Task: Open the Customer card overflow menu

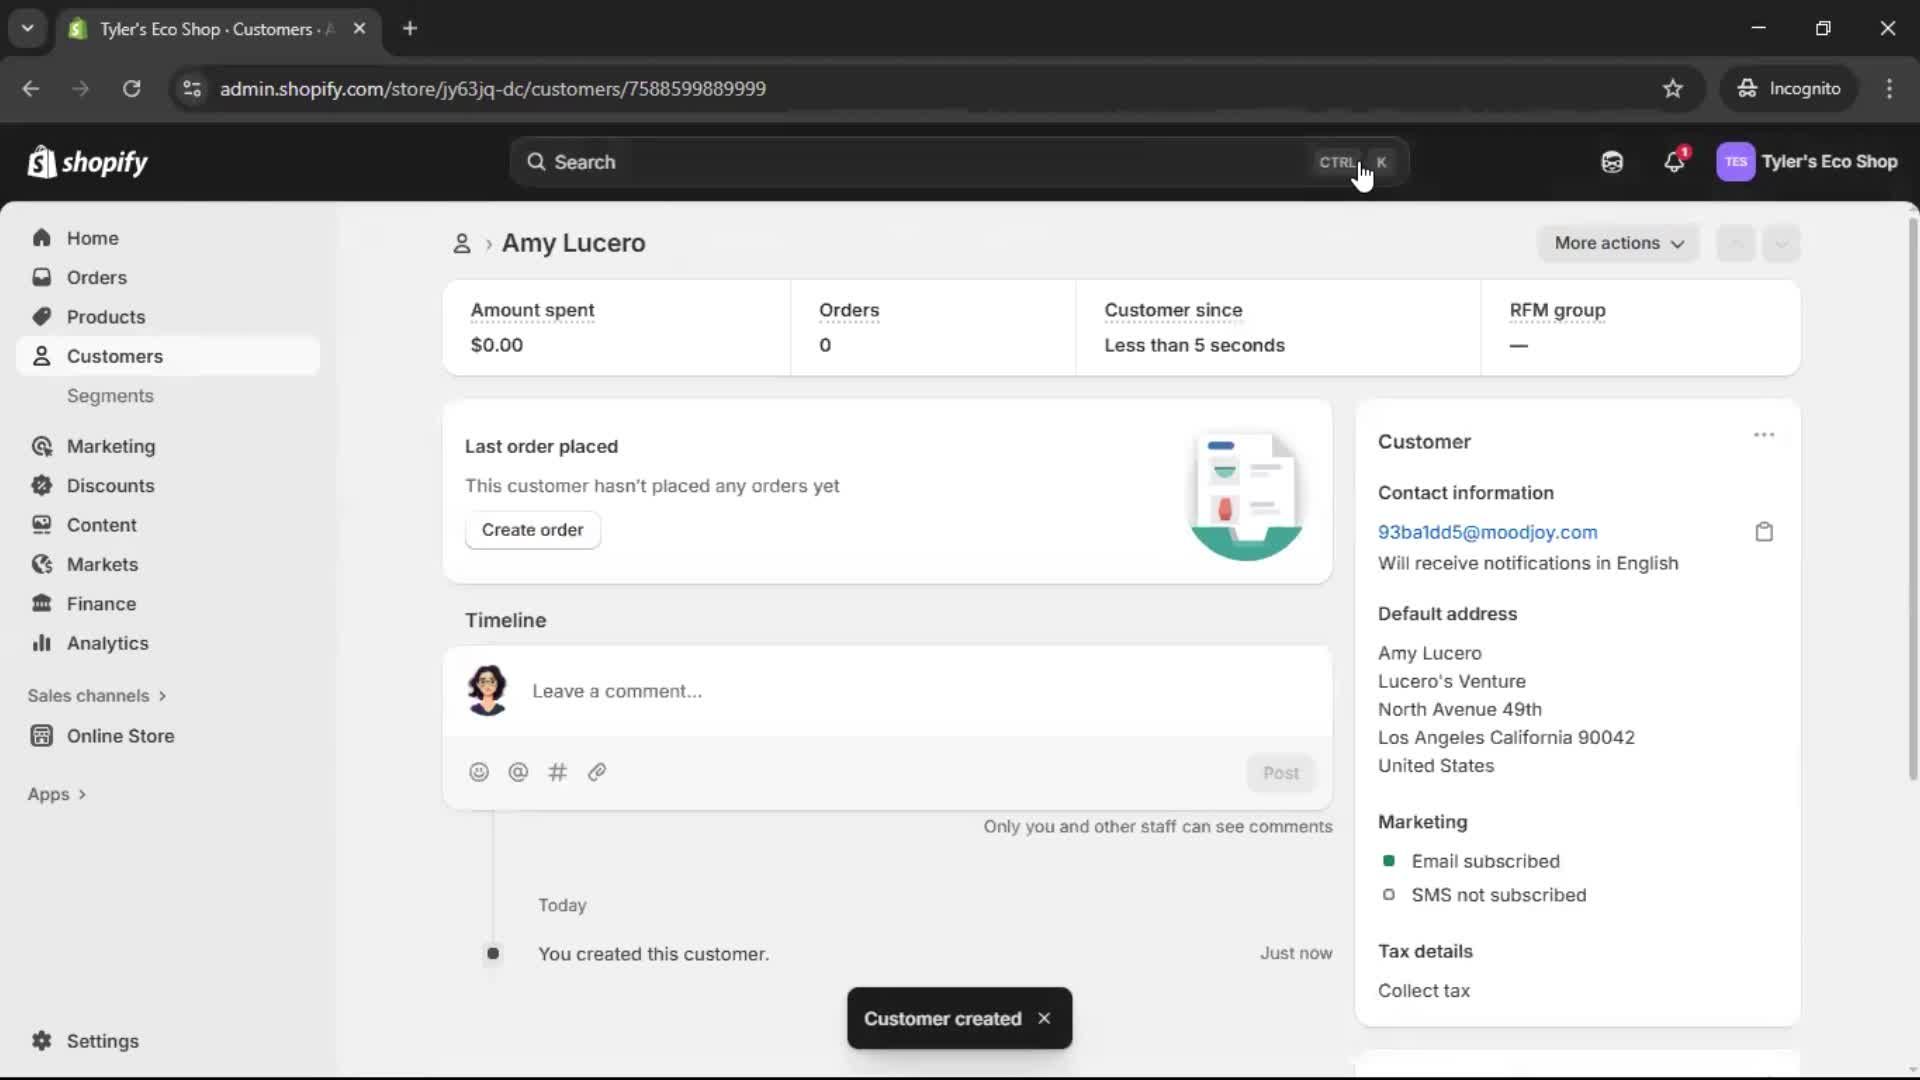Action: point(1764,435)
